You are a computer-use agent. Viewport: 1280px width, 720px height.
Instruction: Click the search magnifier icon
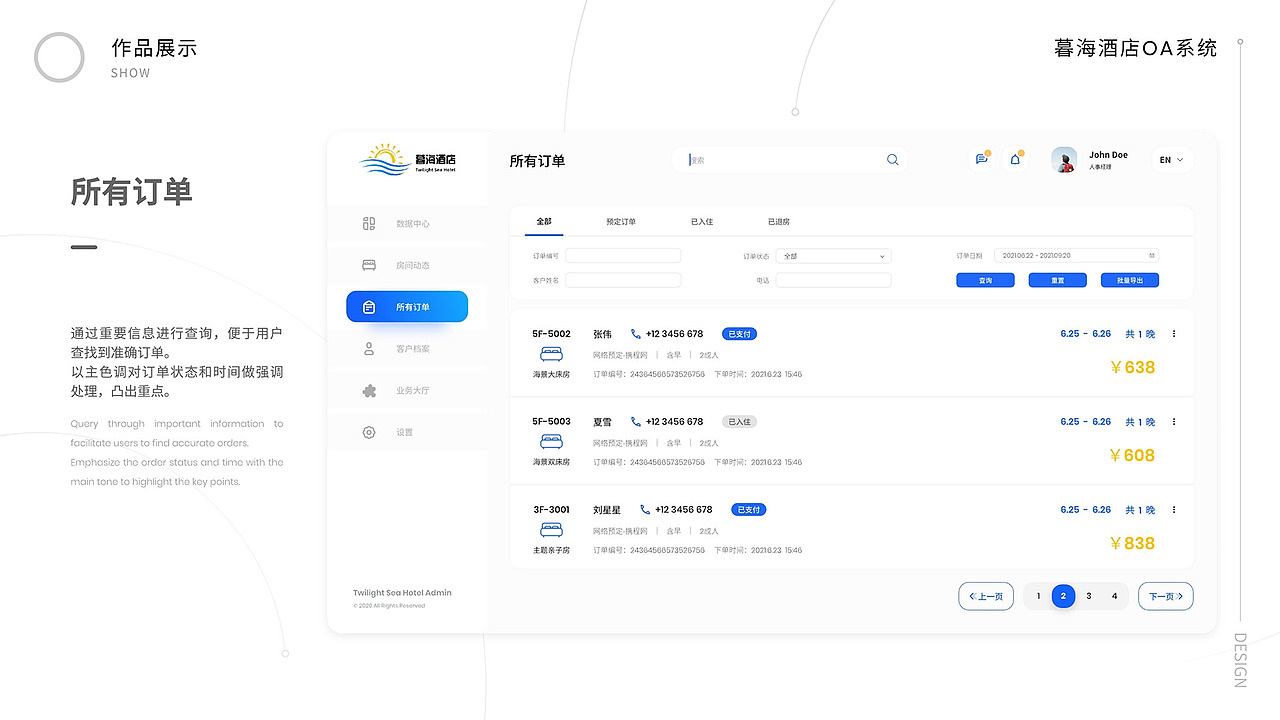click(x=892, y=159)
